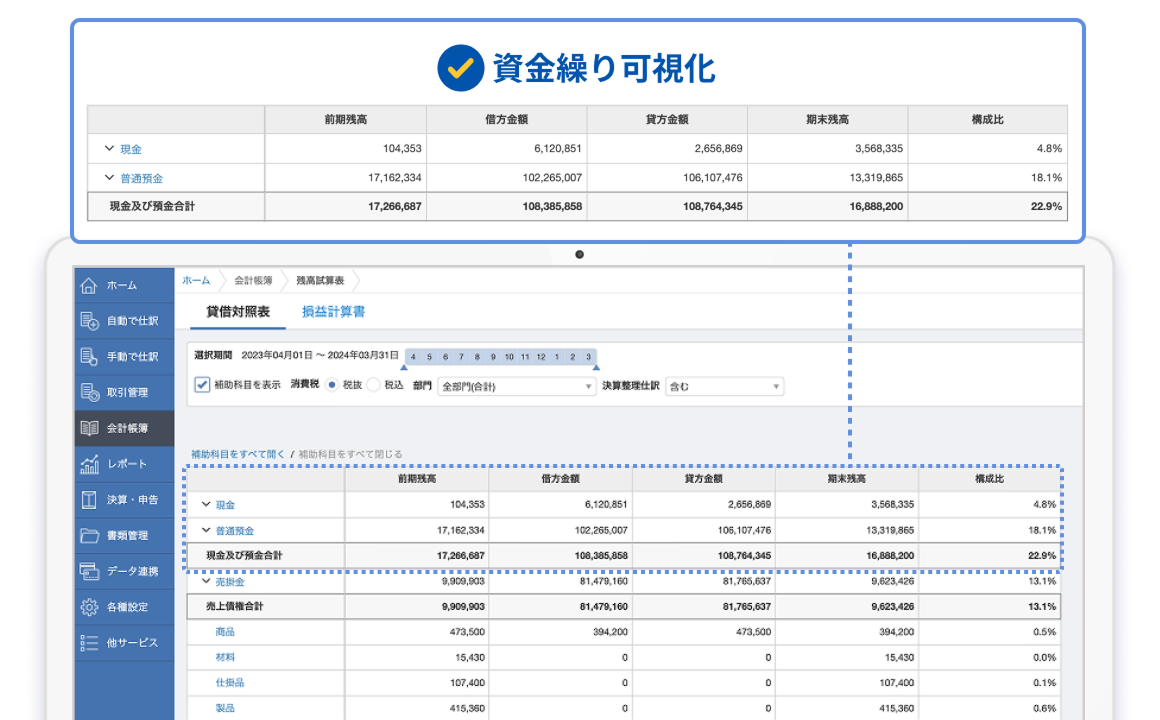The height and width of the screenshot is (720, 1160).
Task: Toggle the 補助科目を表示 checkbox
Action: click(x=202, y=385)
